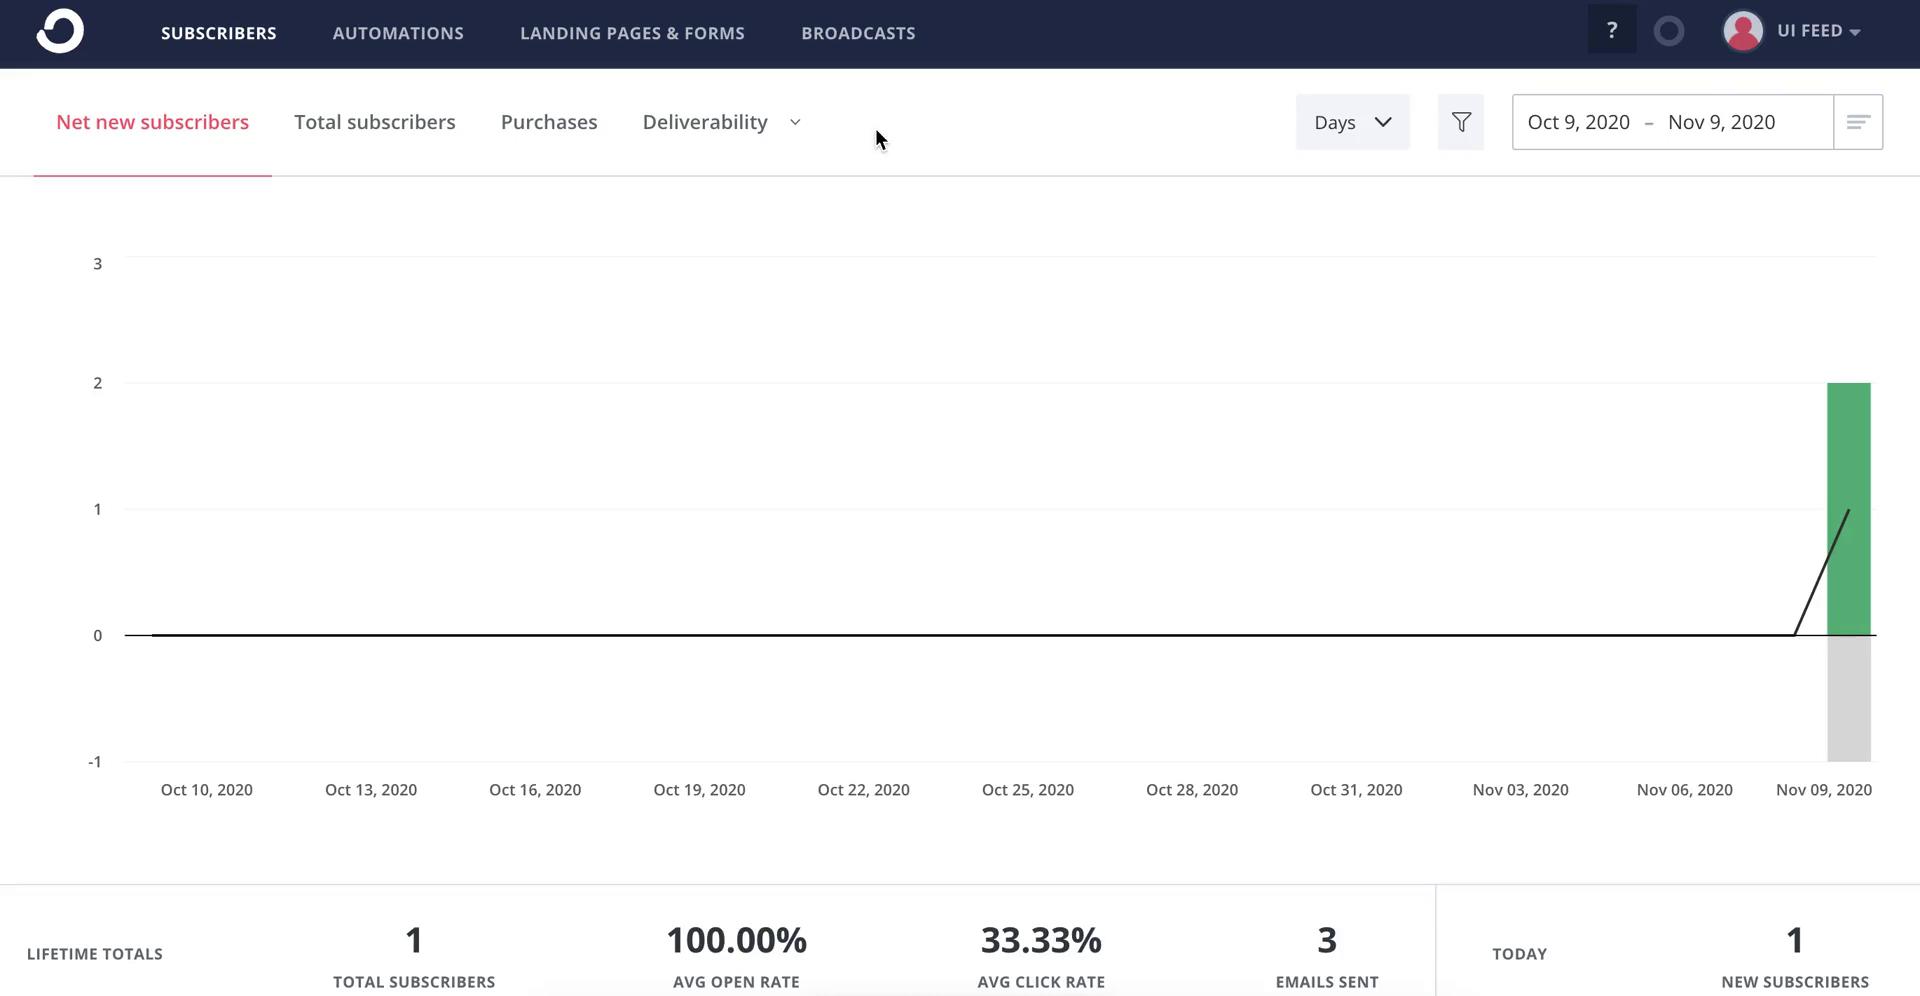Click the Oct 9, 2020 start date

click(x=1579, y=122)
